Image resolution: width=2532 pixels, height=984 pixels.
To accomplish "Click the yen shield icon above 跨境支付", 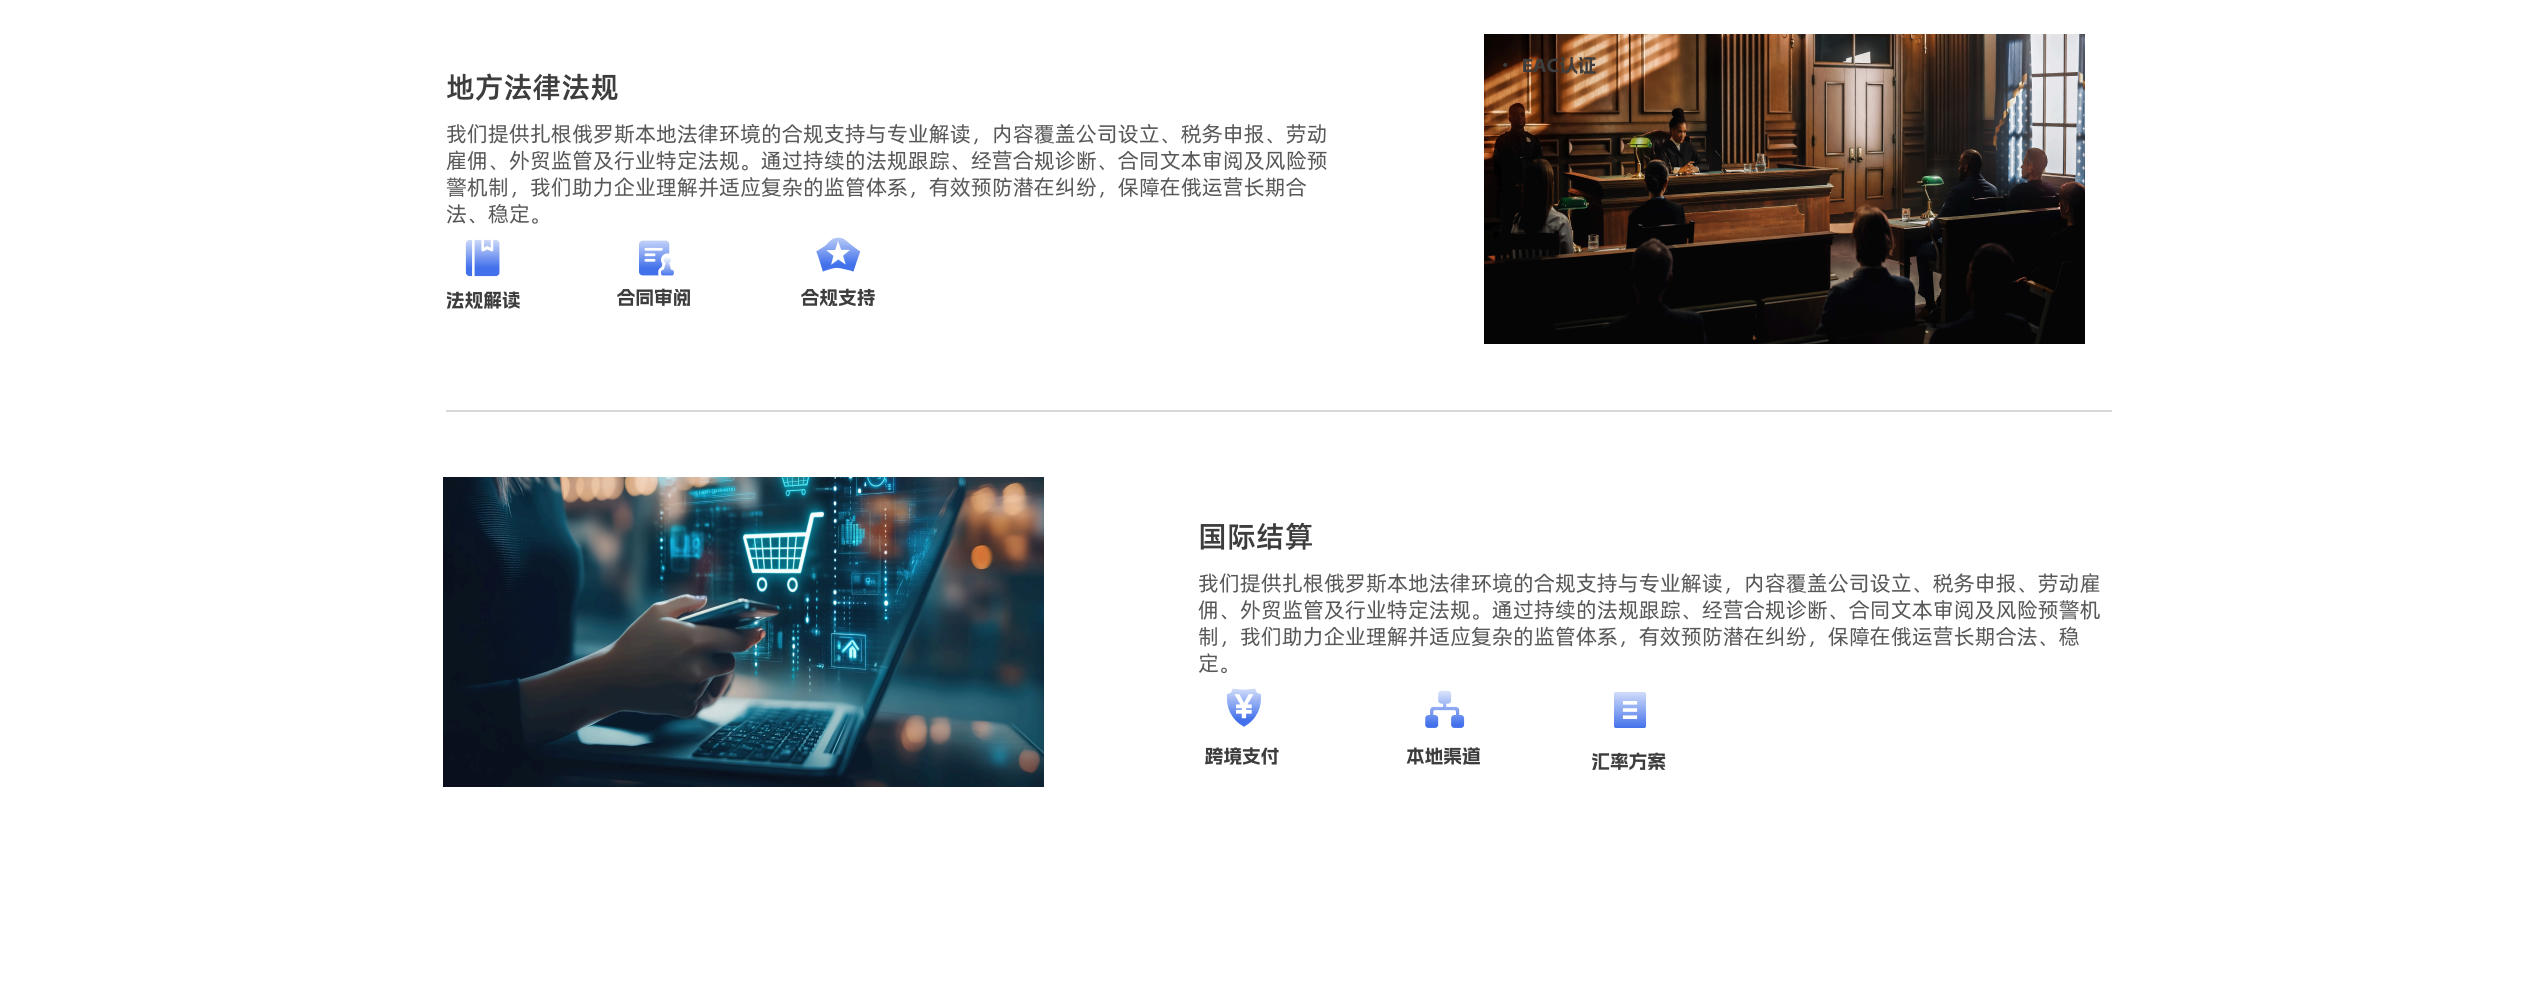I will click(x=1243, y=708).
